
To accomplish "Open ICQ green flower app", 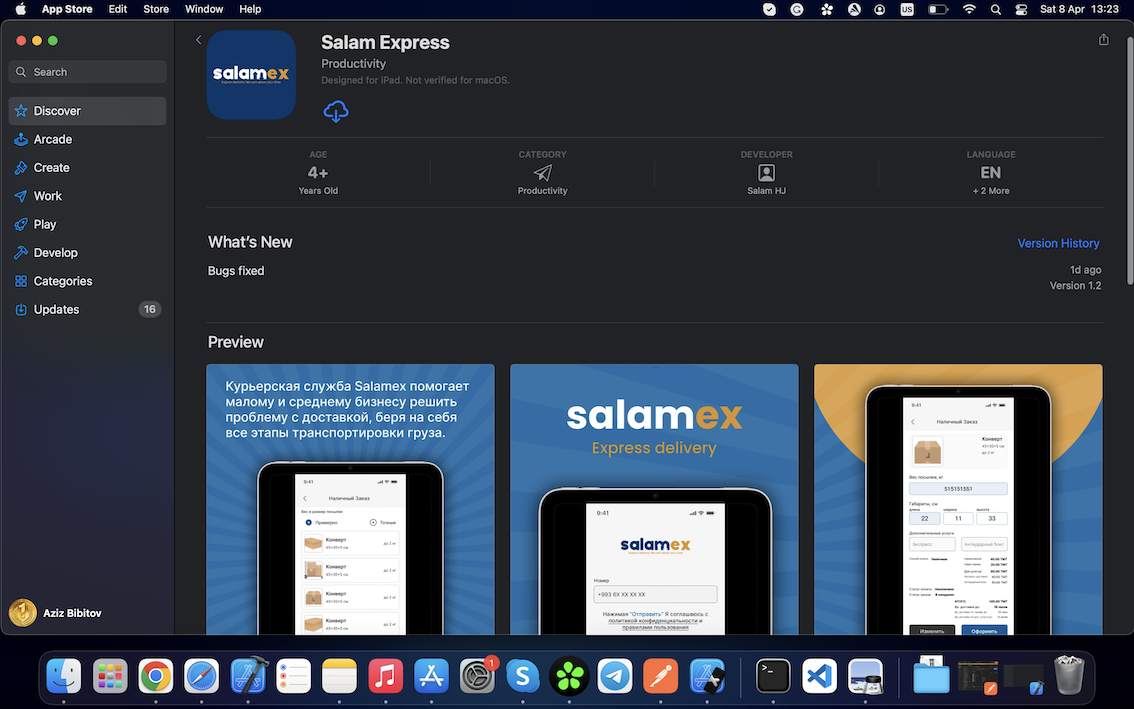I will pos(569,676).
